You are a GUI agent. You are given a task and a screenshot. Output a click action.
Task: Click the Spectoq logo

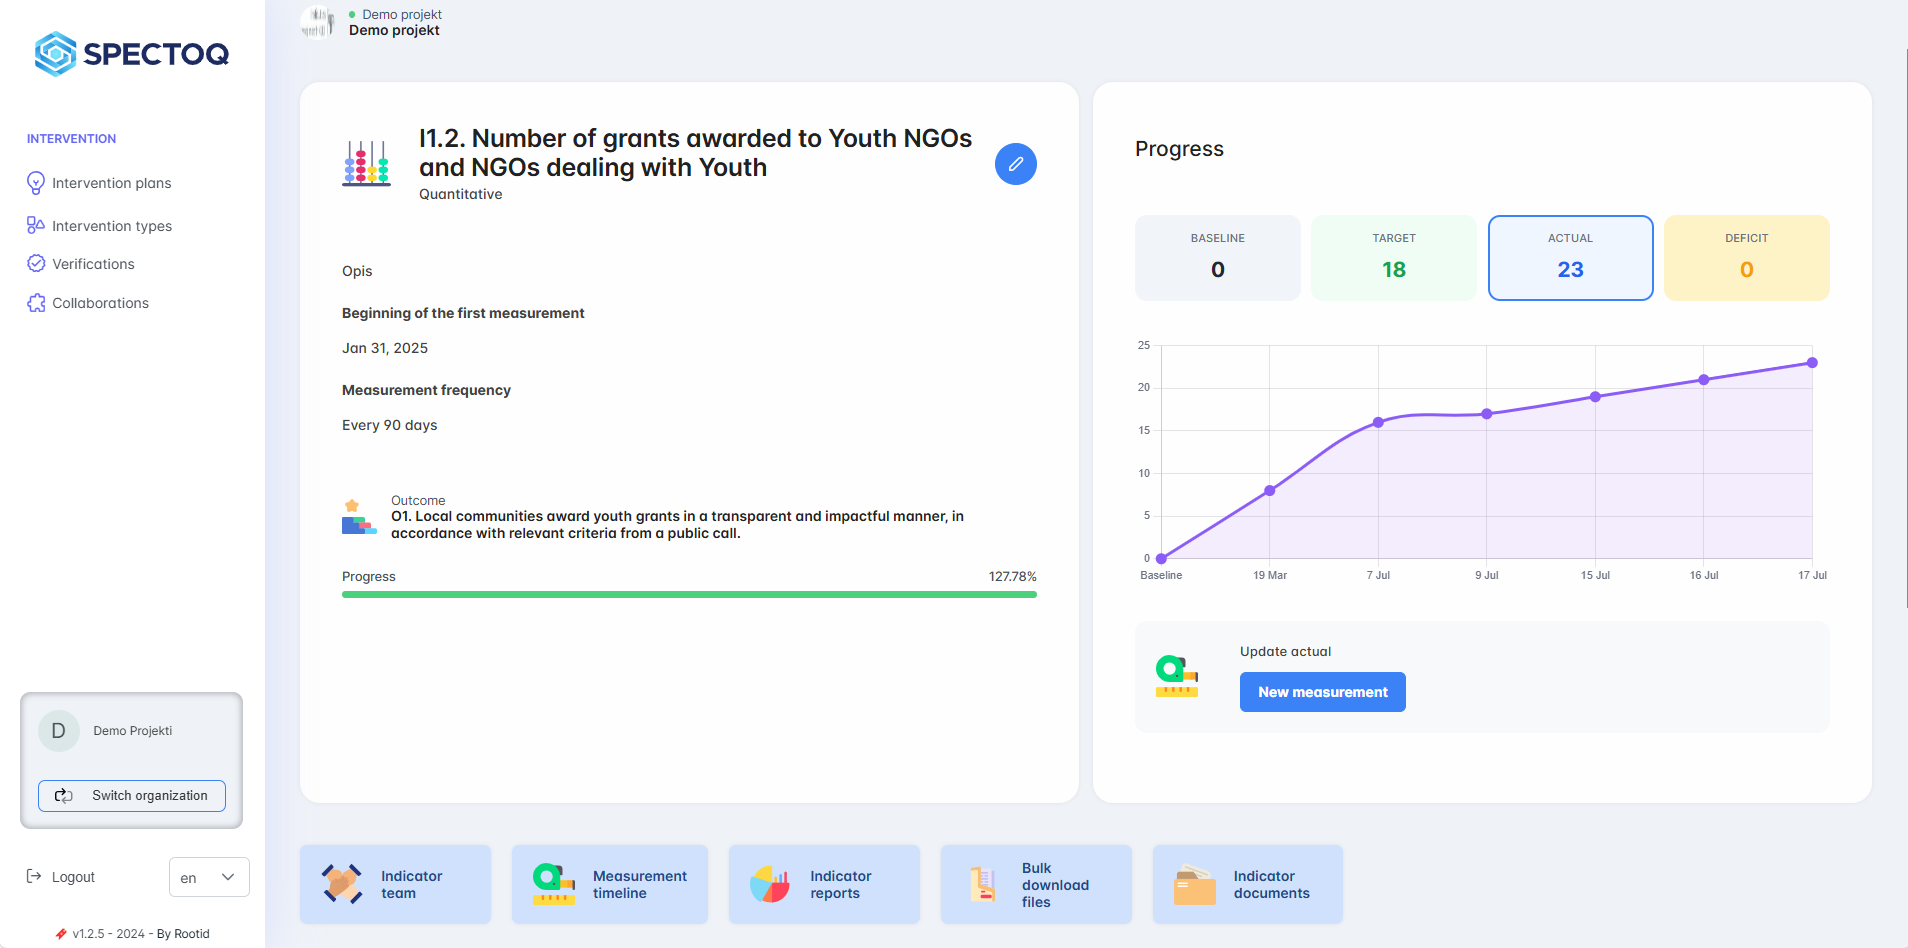click(132, 54)
